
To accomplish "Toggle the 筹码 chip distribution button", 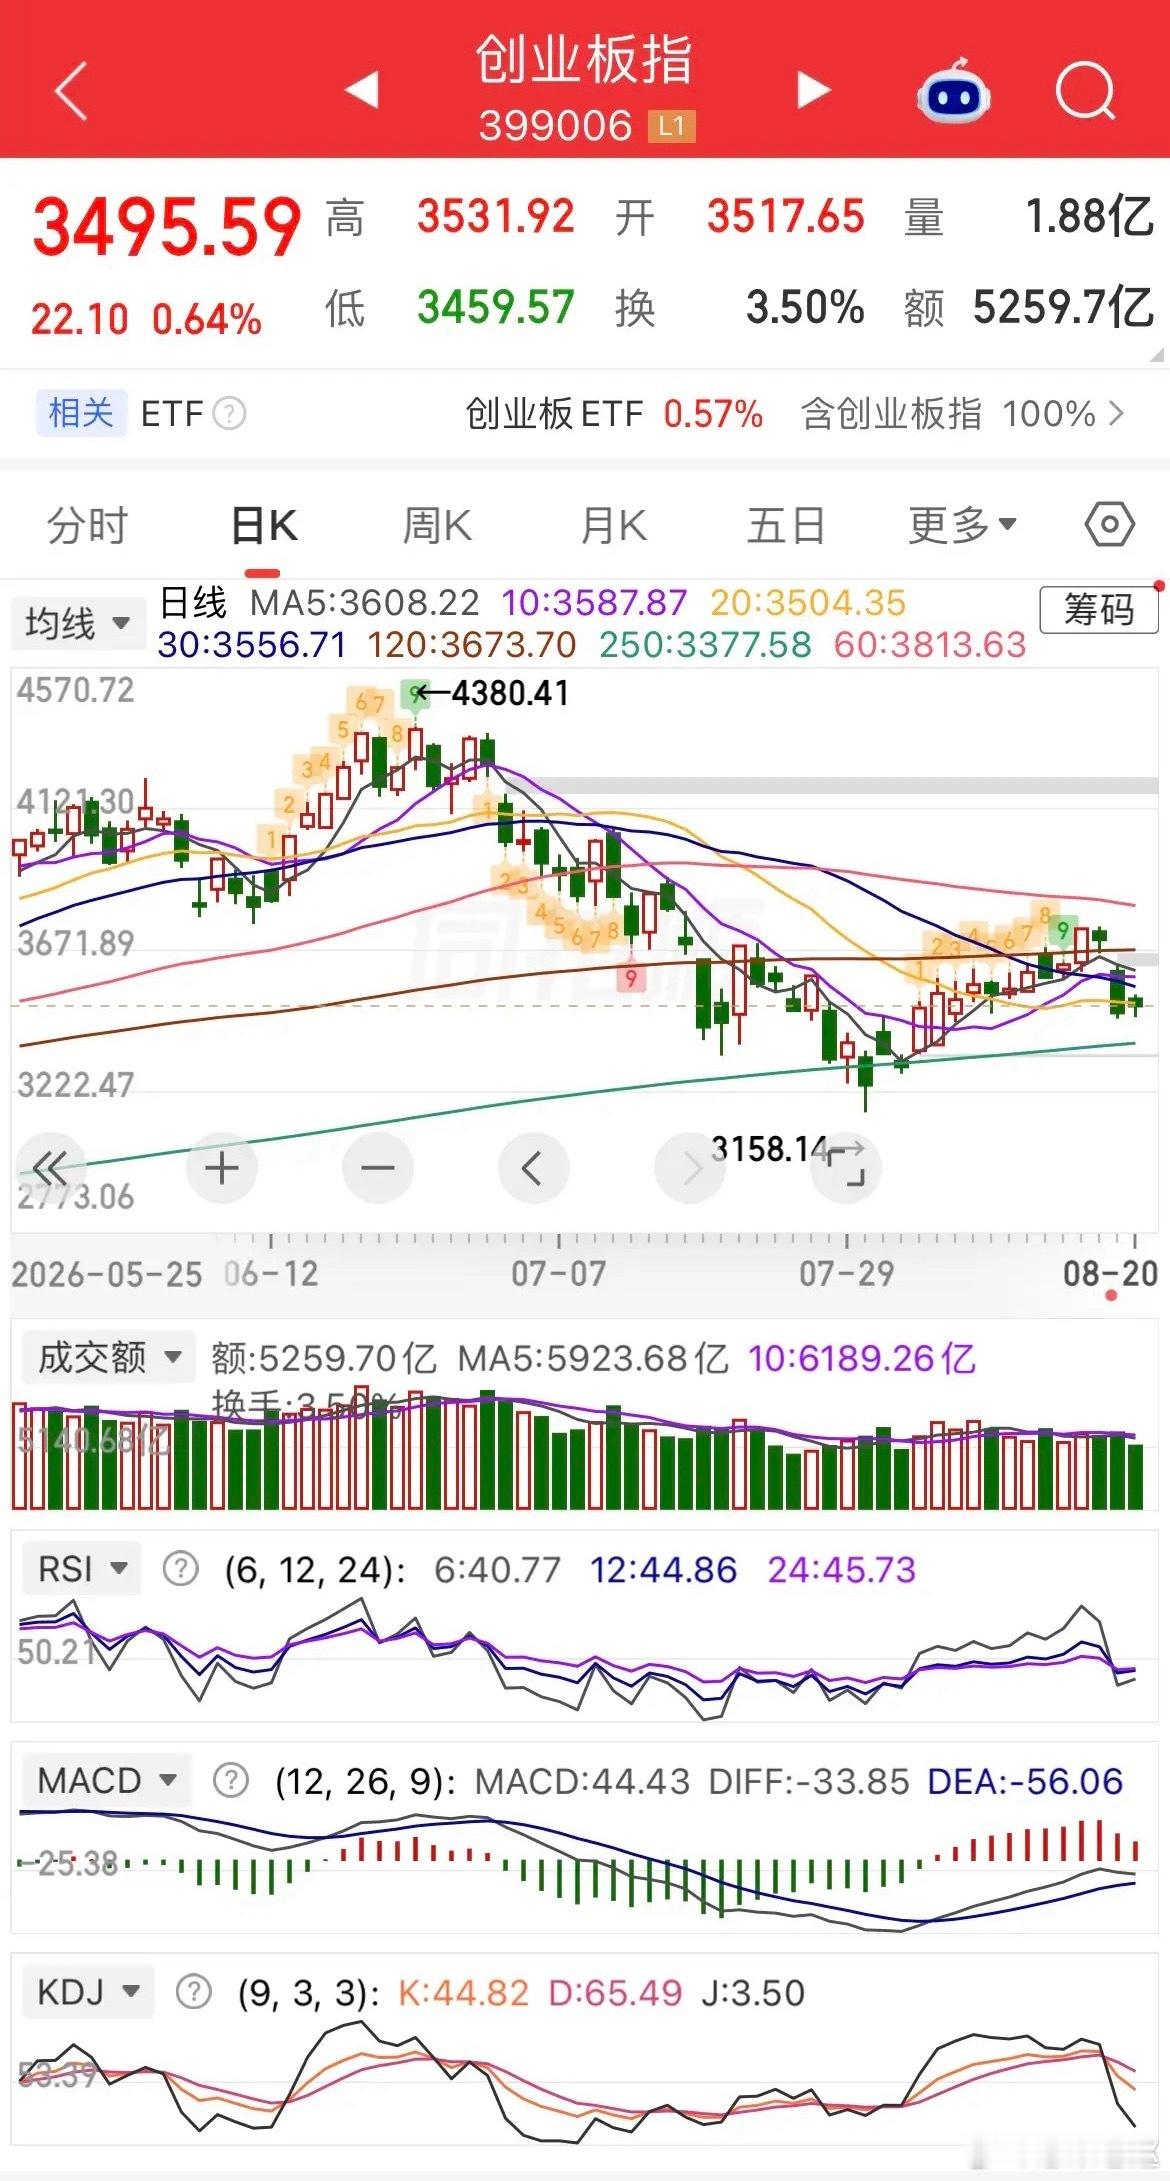I will click(x=1099, y=609).
